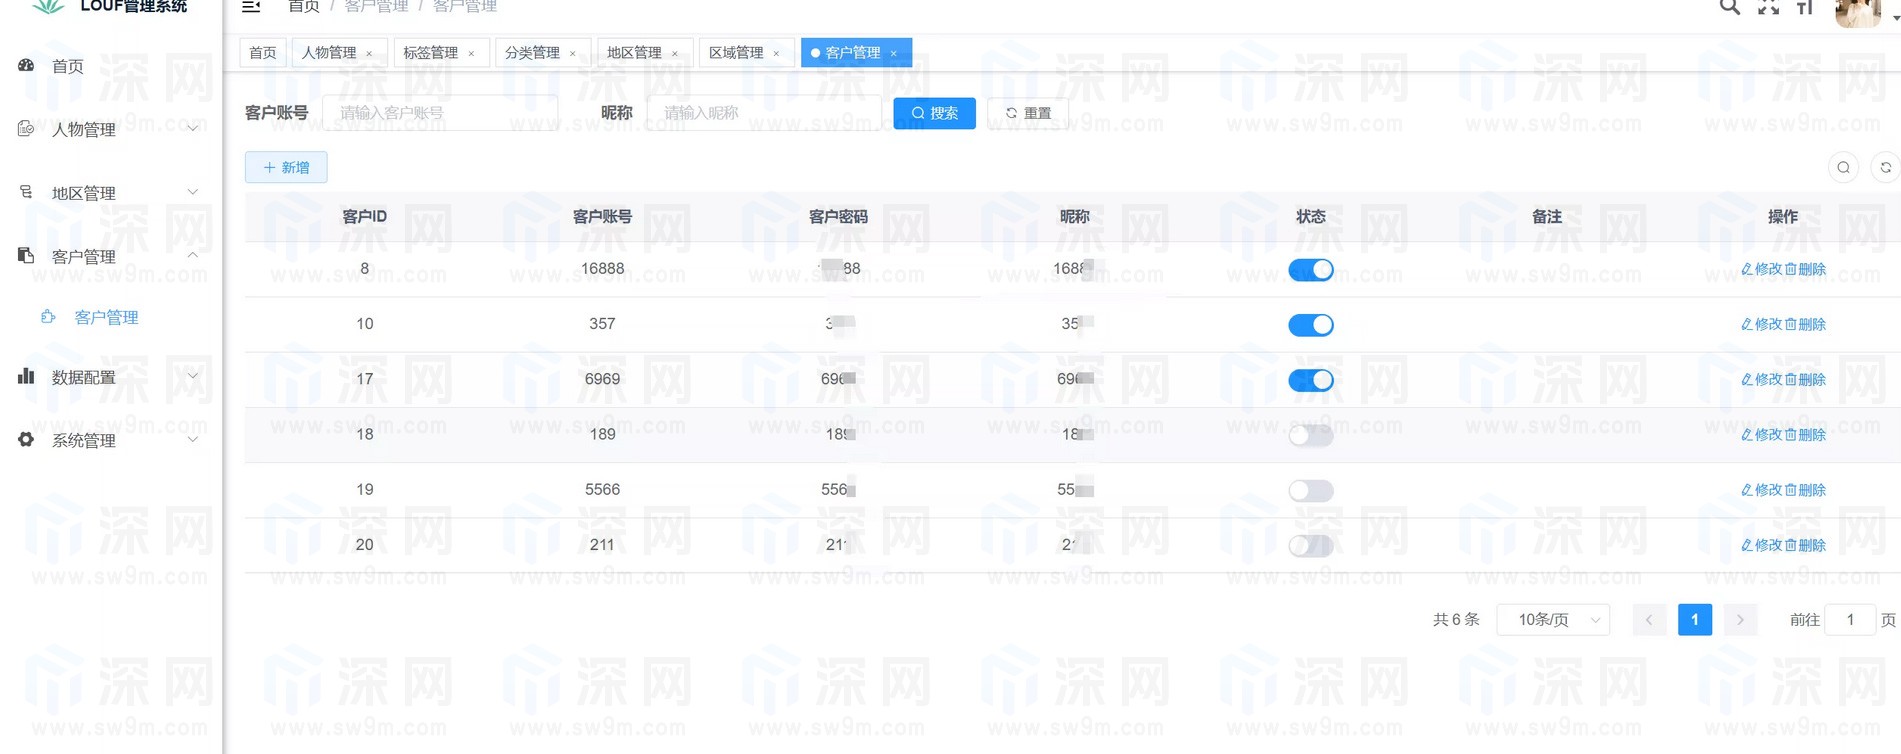Open the 10条/页 page size dropdown
Screen dimensions: 1901x754
pos(1553,620)
